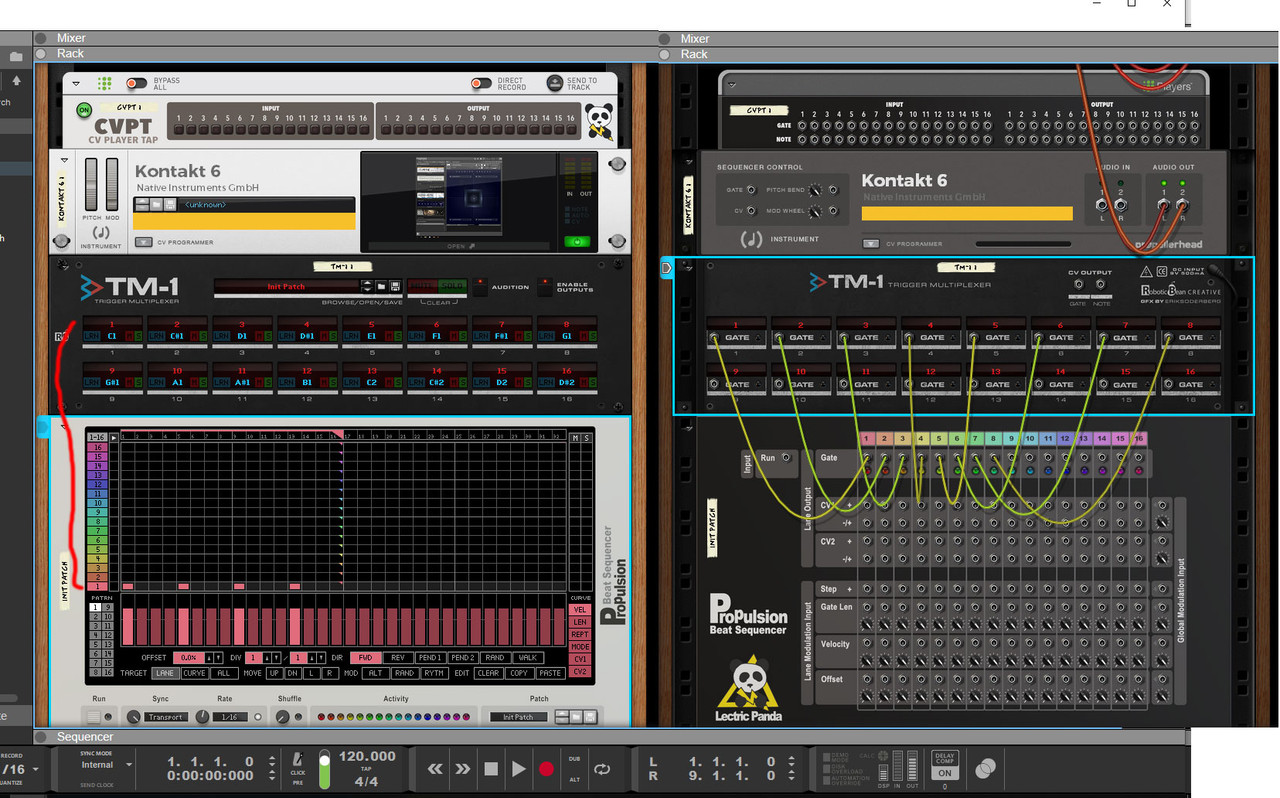
Task: Click the Alt take button in transport
Action: [x=574, y=779]
